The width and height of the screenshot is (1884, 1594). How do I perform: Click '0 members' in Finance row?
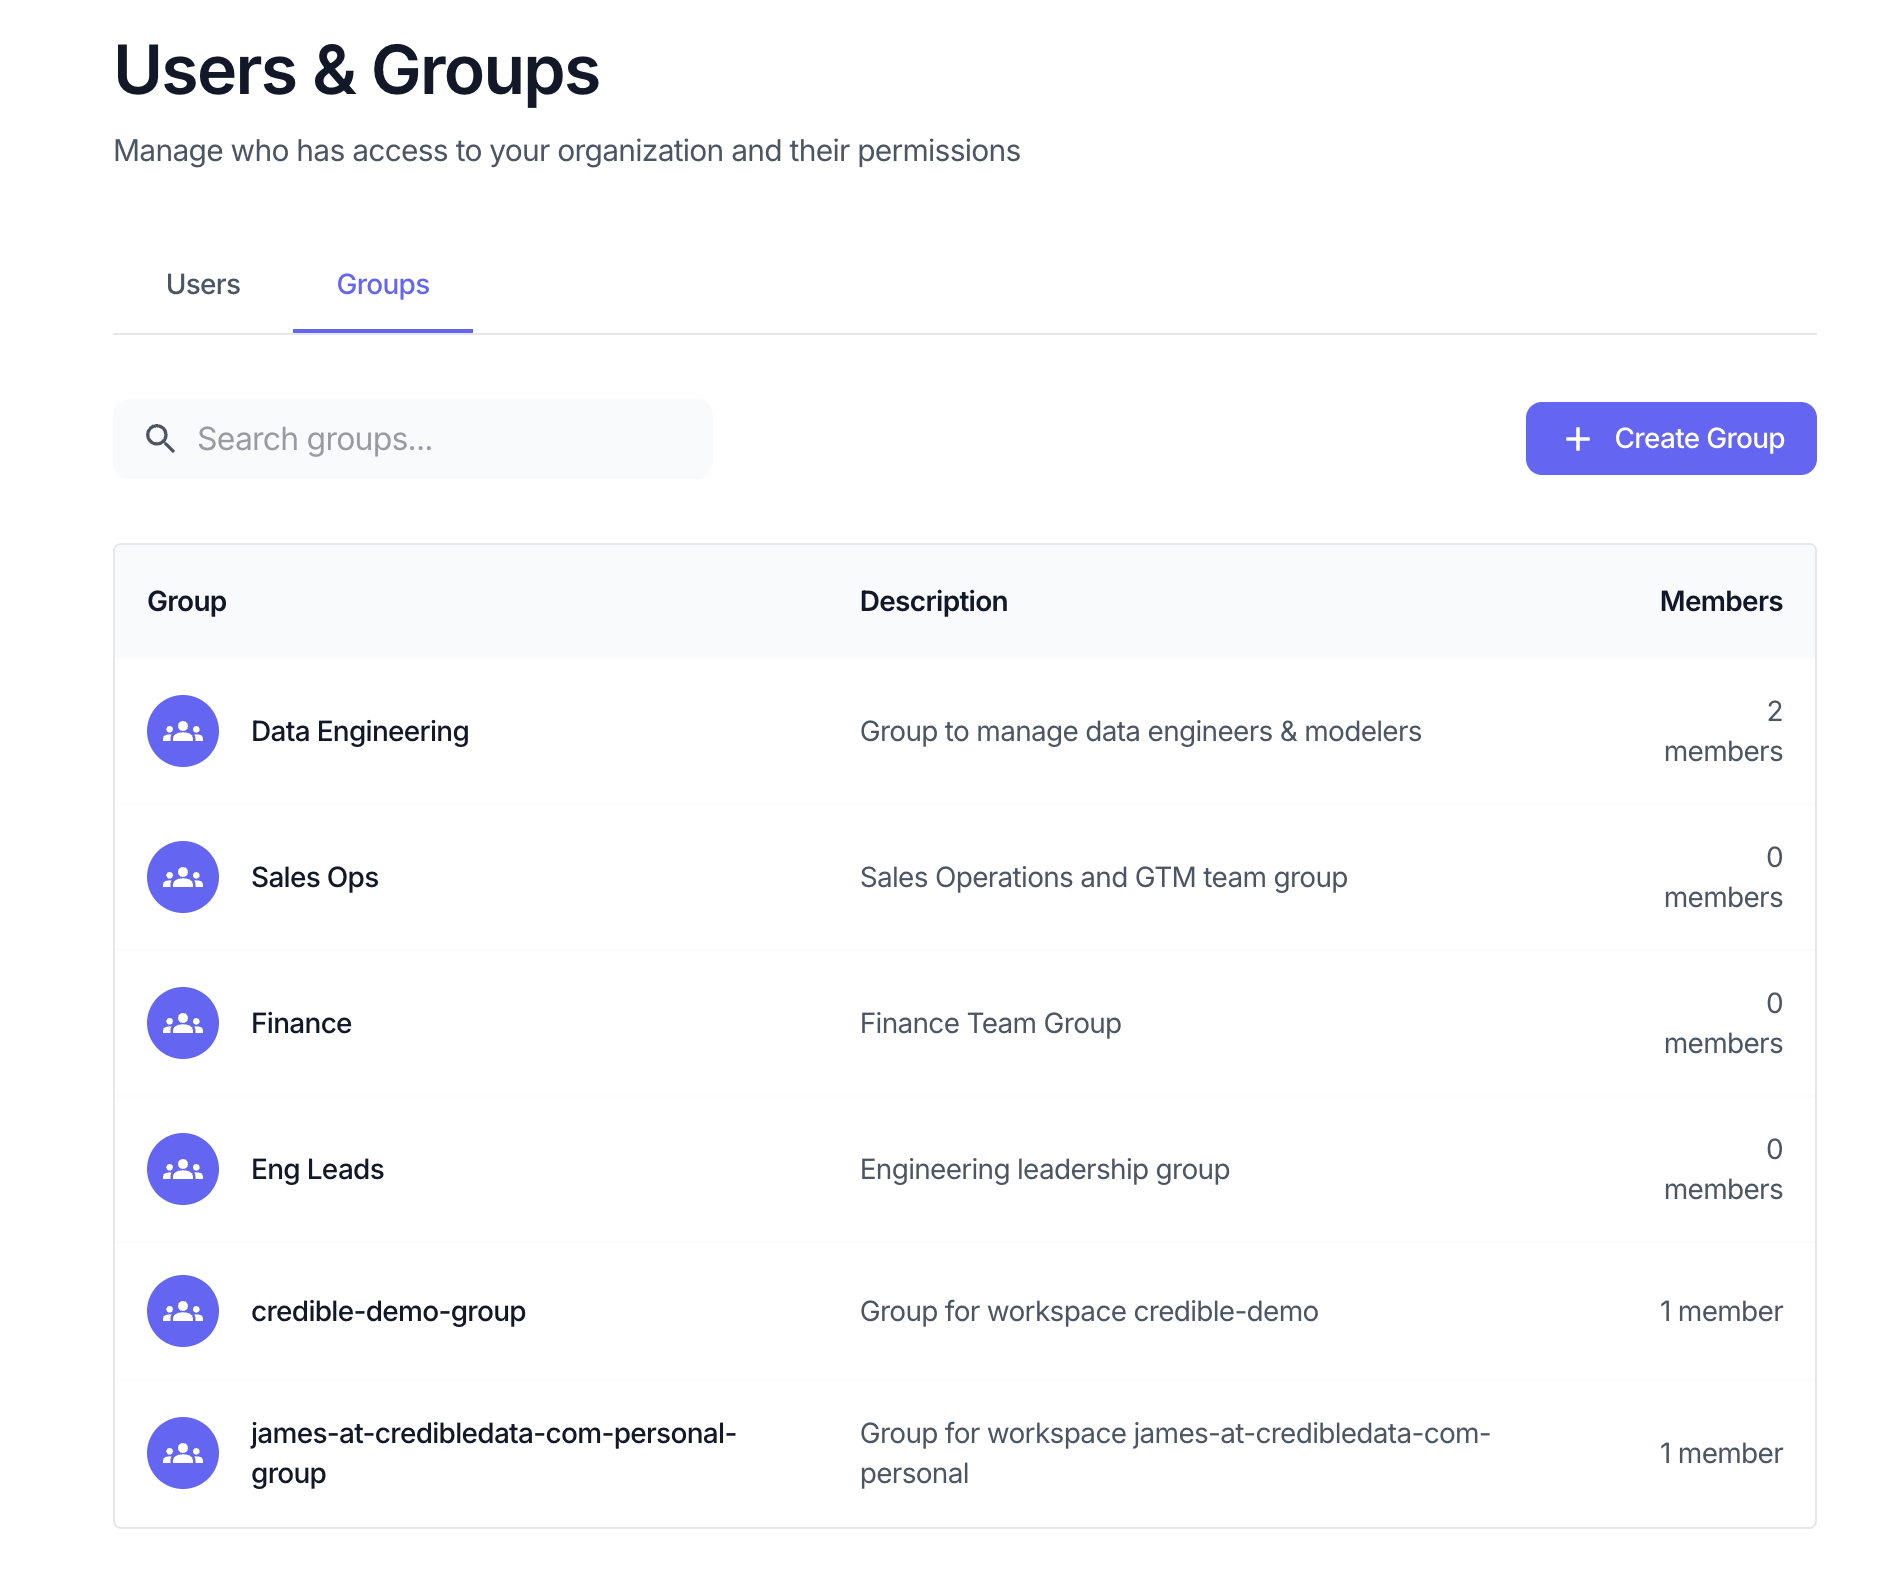[1723, 1023]
